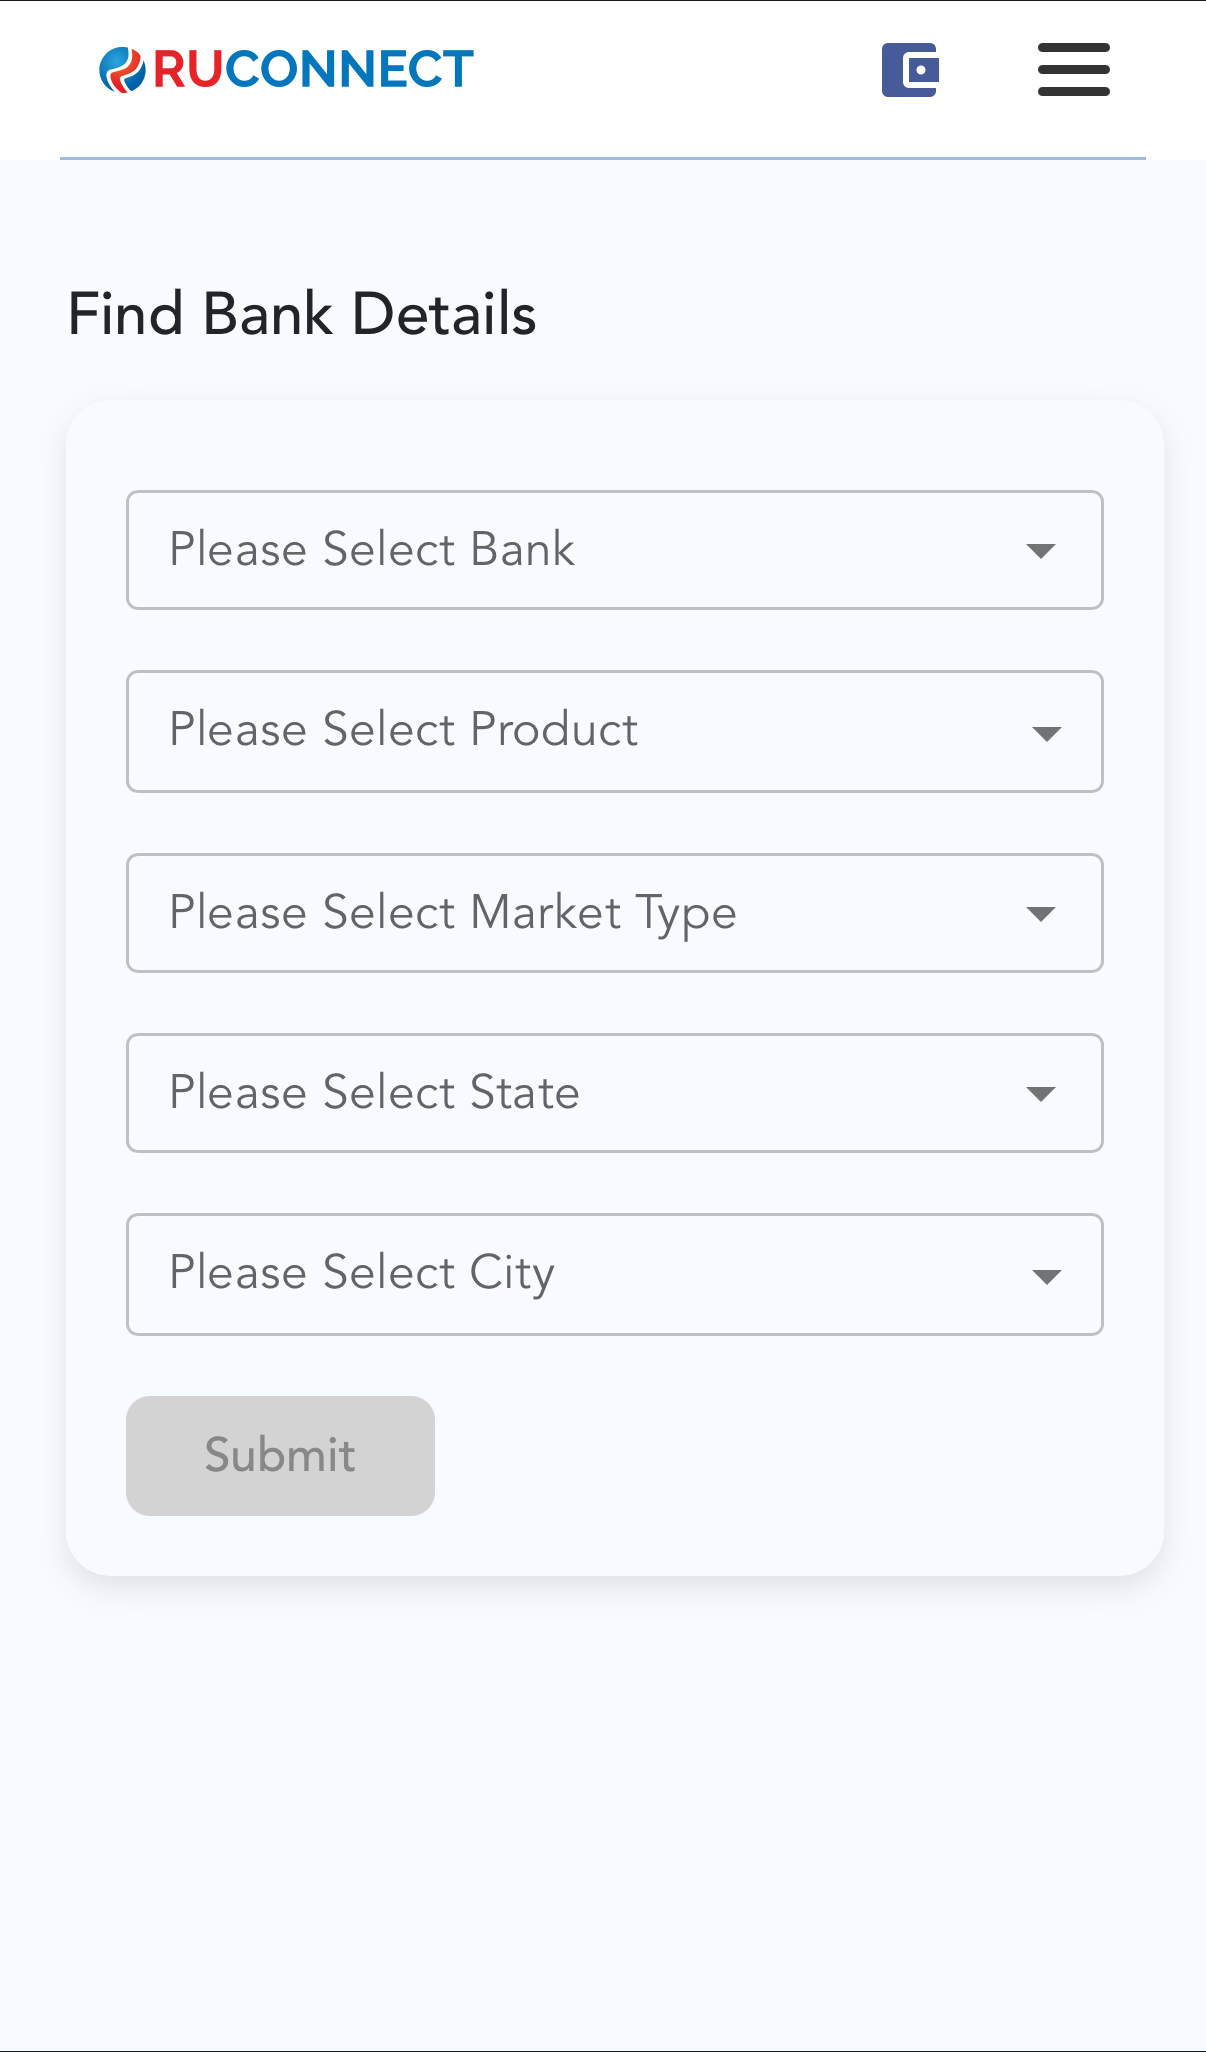Click blank header area left of wallet
1206x2052 pixels.
[x=680, y=70]
